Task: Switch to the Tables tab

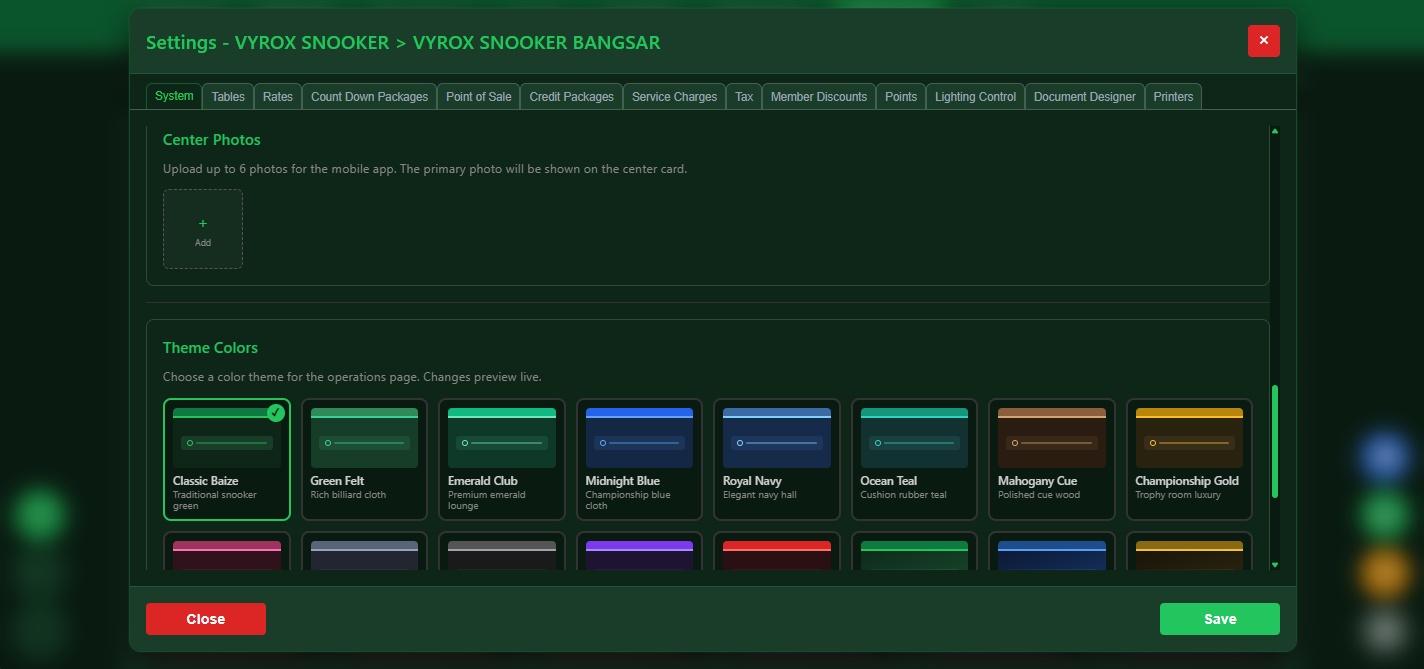Action: click(227, 96)
